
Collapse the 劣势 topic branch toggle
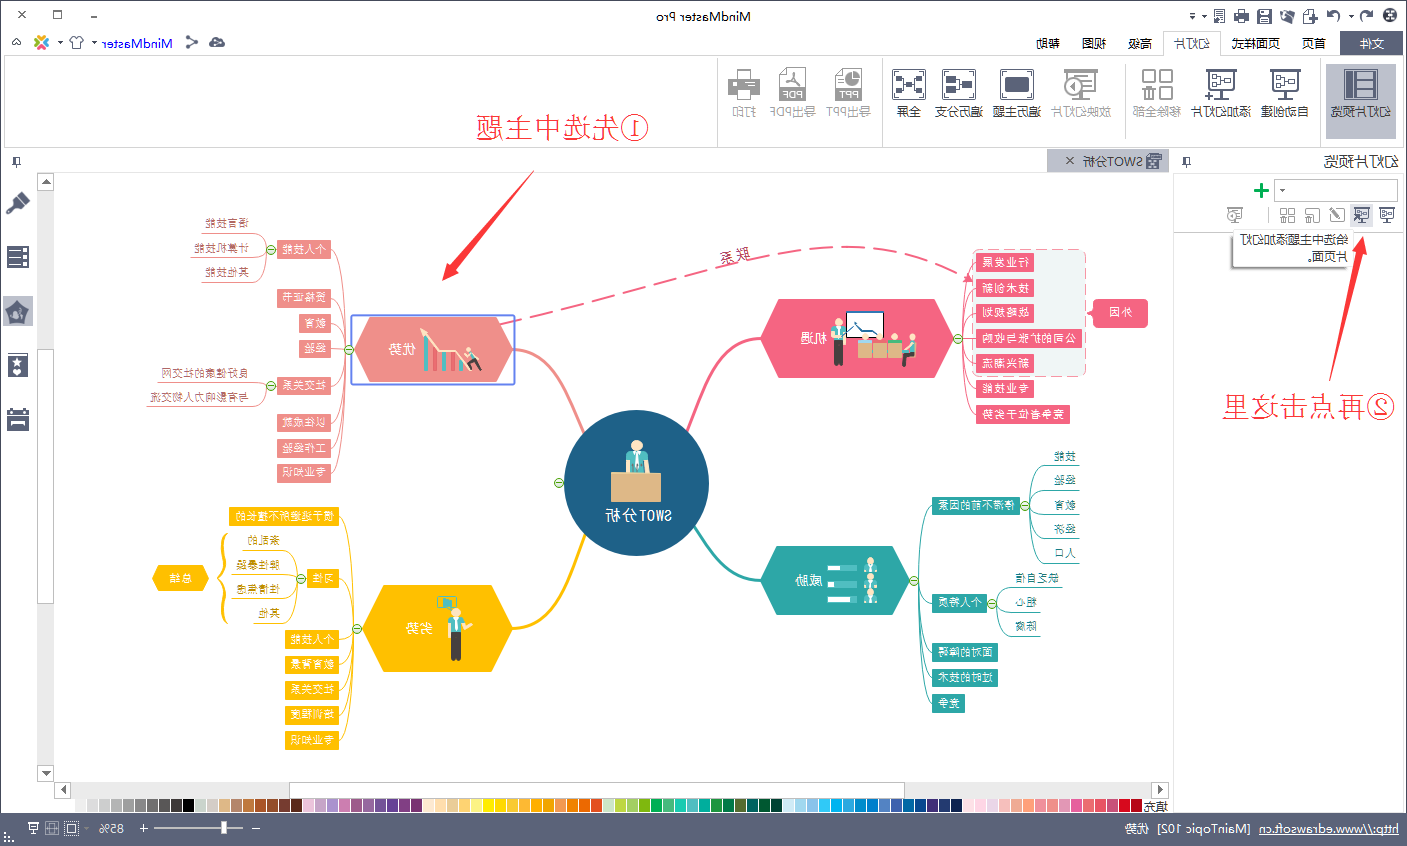357,629
